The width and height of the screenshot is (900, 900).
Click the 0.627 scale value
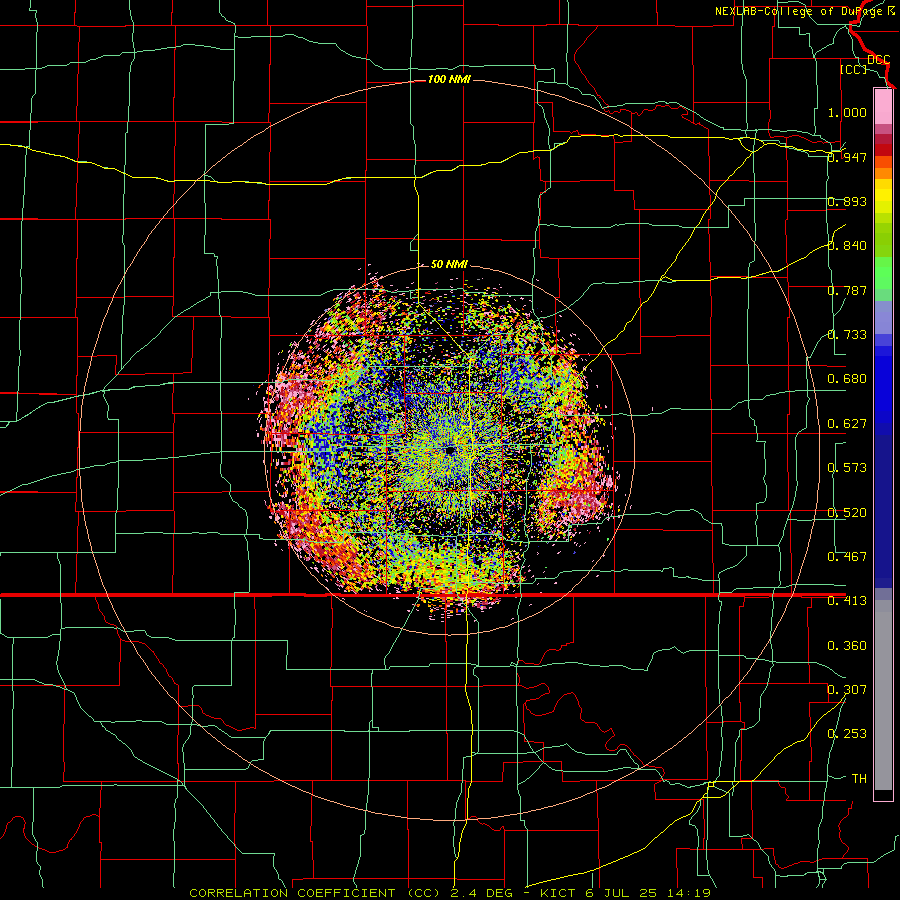847,424
